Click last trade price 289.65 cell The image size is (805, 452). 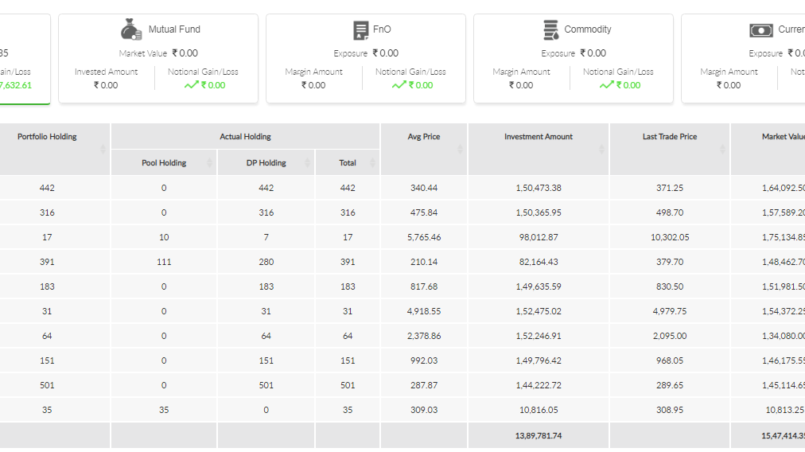click(x=669, y=385)
